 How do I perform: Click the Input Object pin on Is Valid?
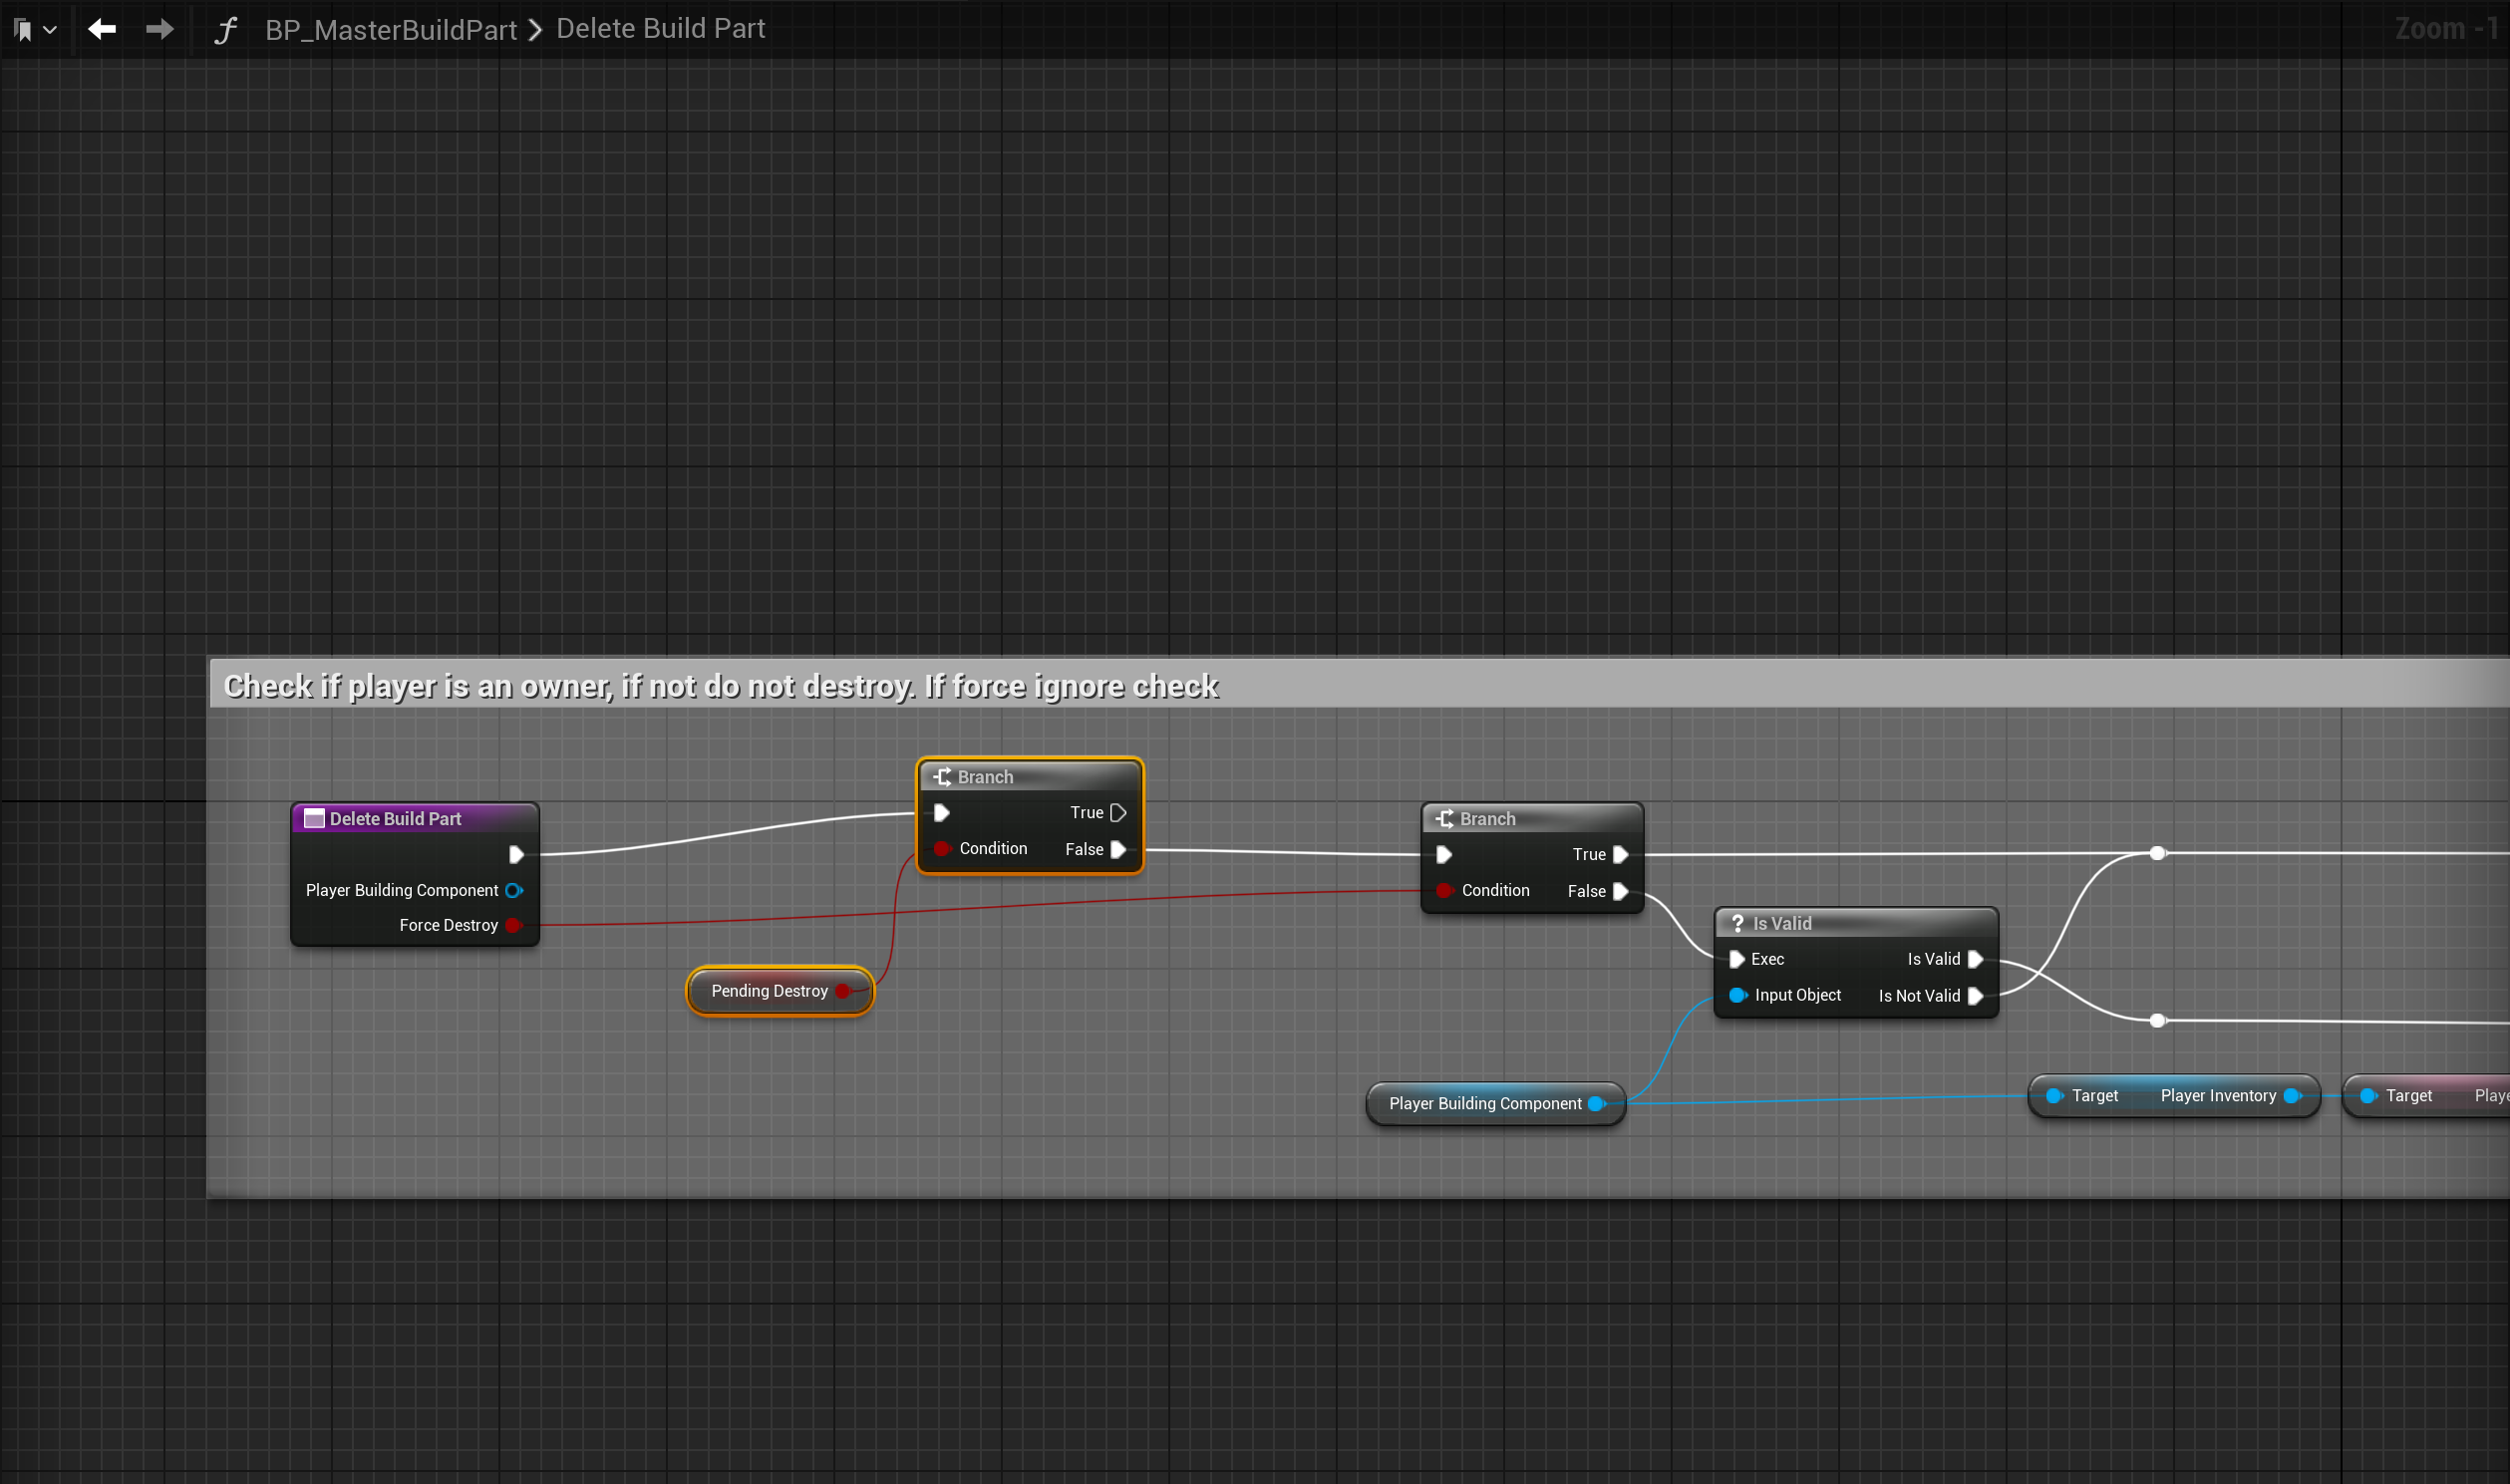coord(1737,995)
